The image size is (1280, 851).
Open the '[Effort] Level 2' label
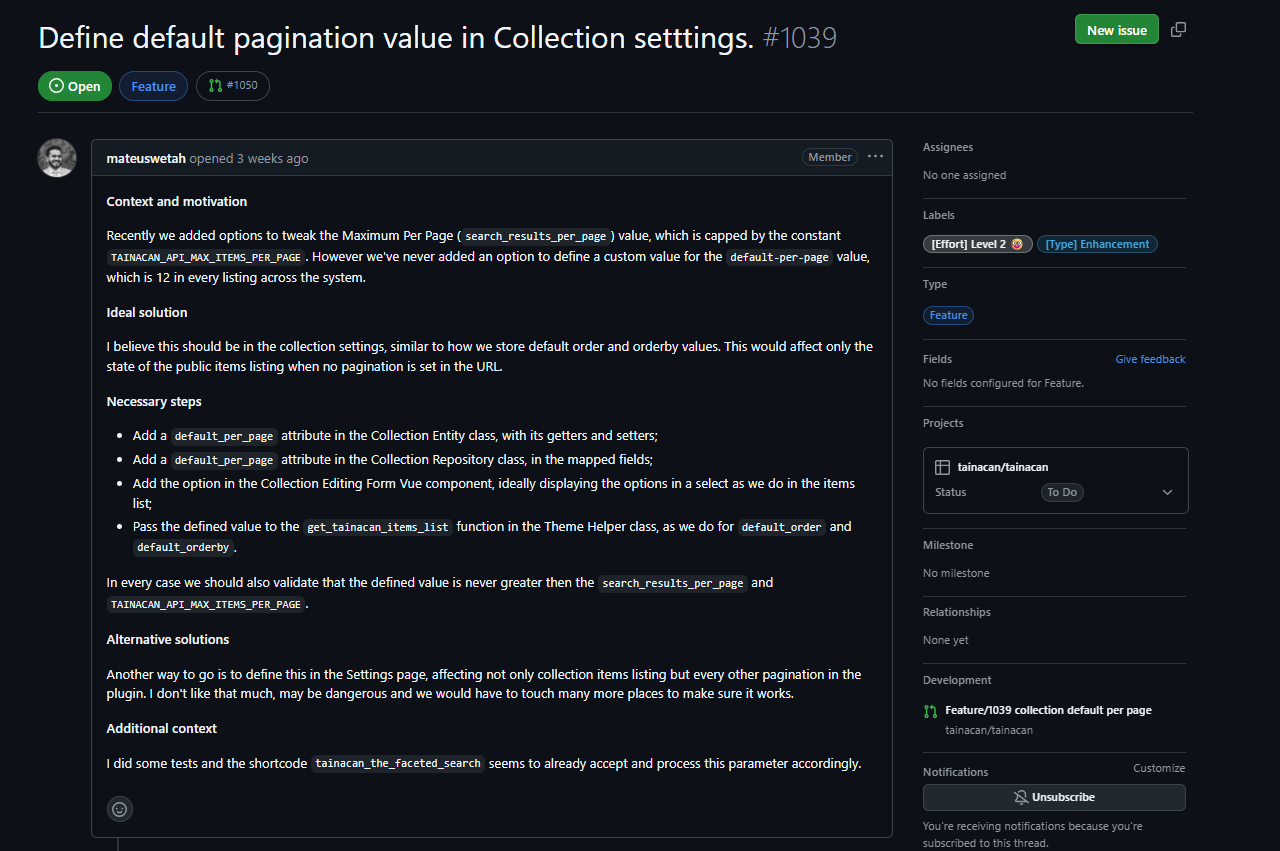tap(977, 244)
